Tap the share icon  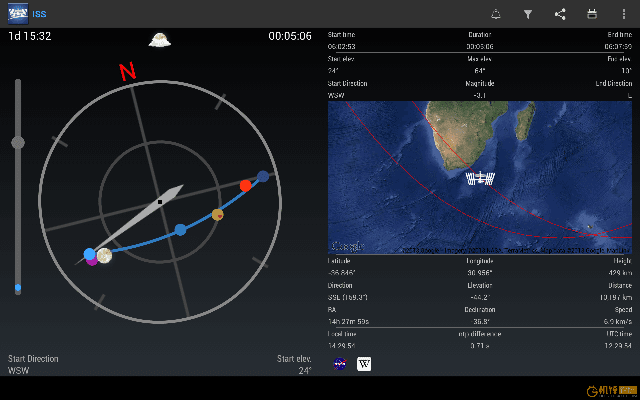560,14
